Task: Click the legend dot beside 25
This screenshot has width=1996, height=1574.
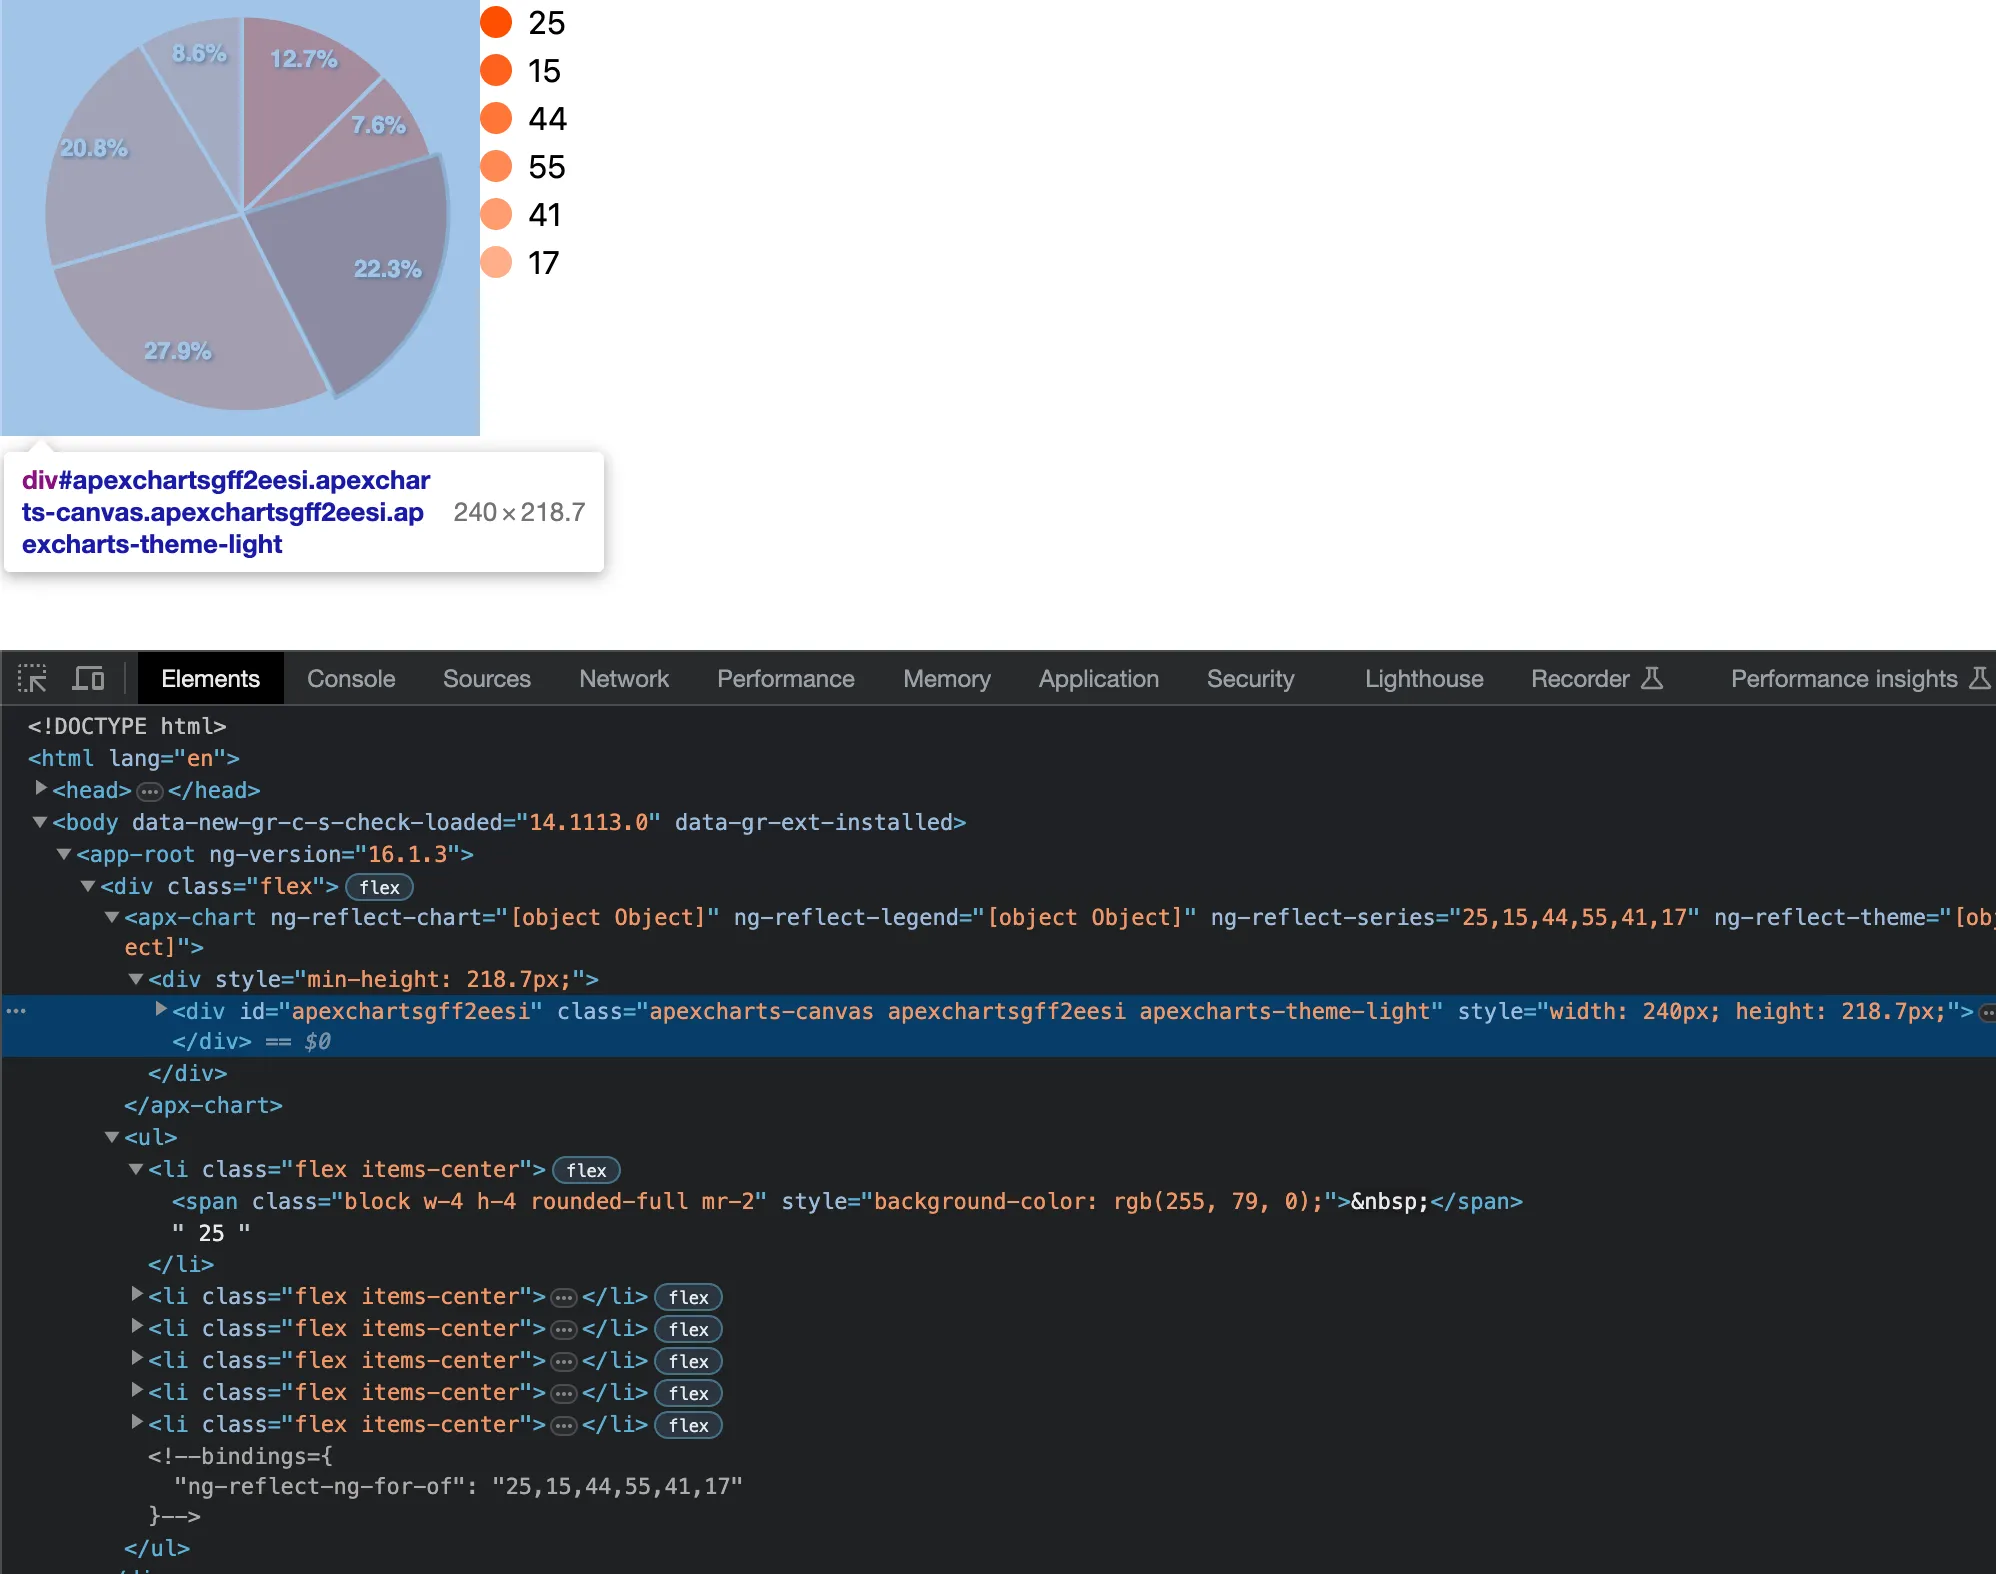Action: click(x=496, y=22)
